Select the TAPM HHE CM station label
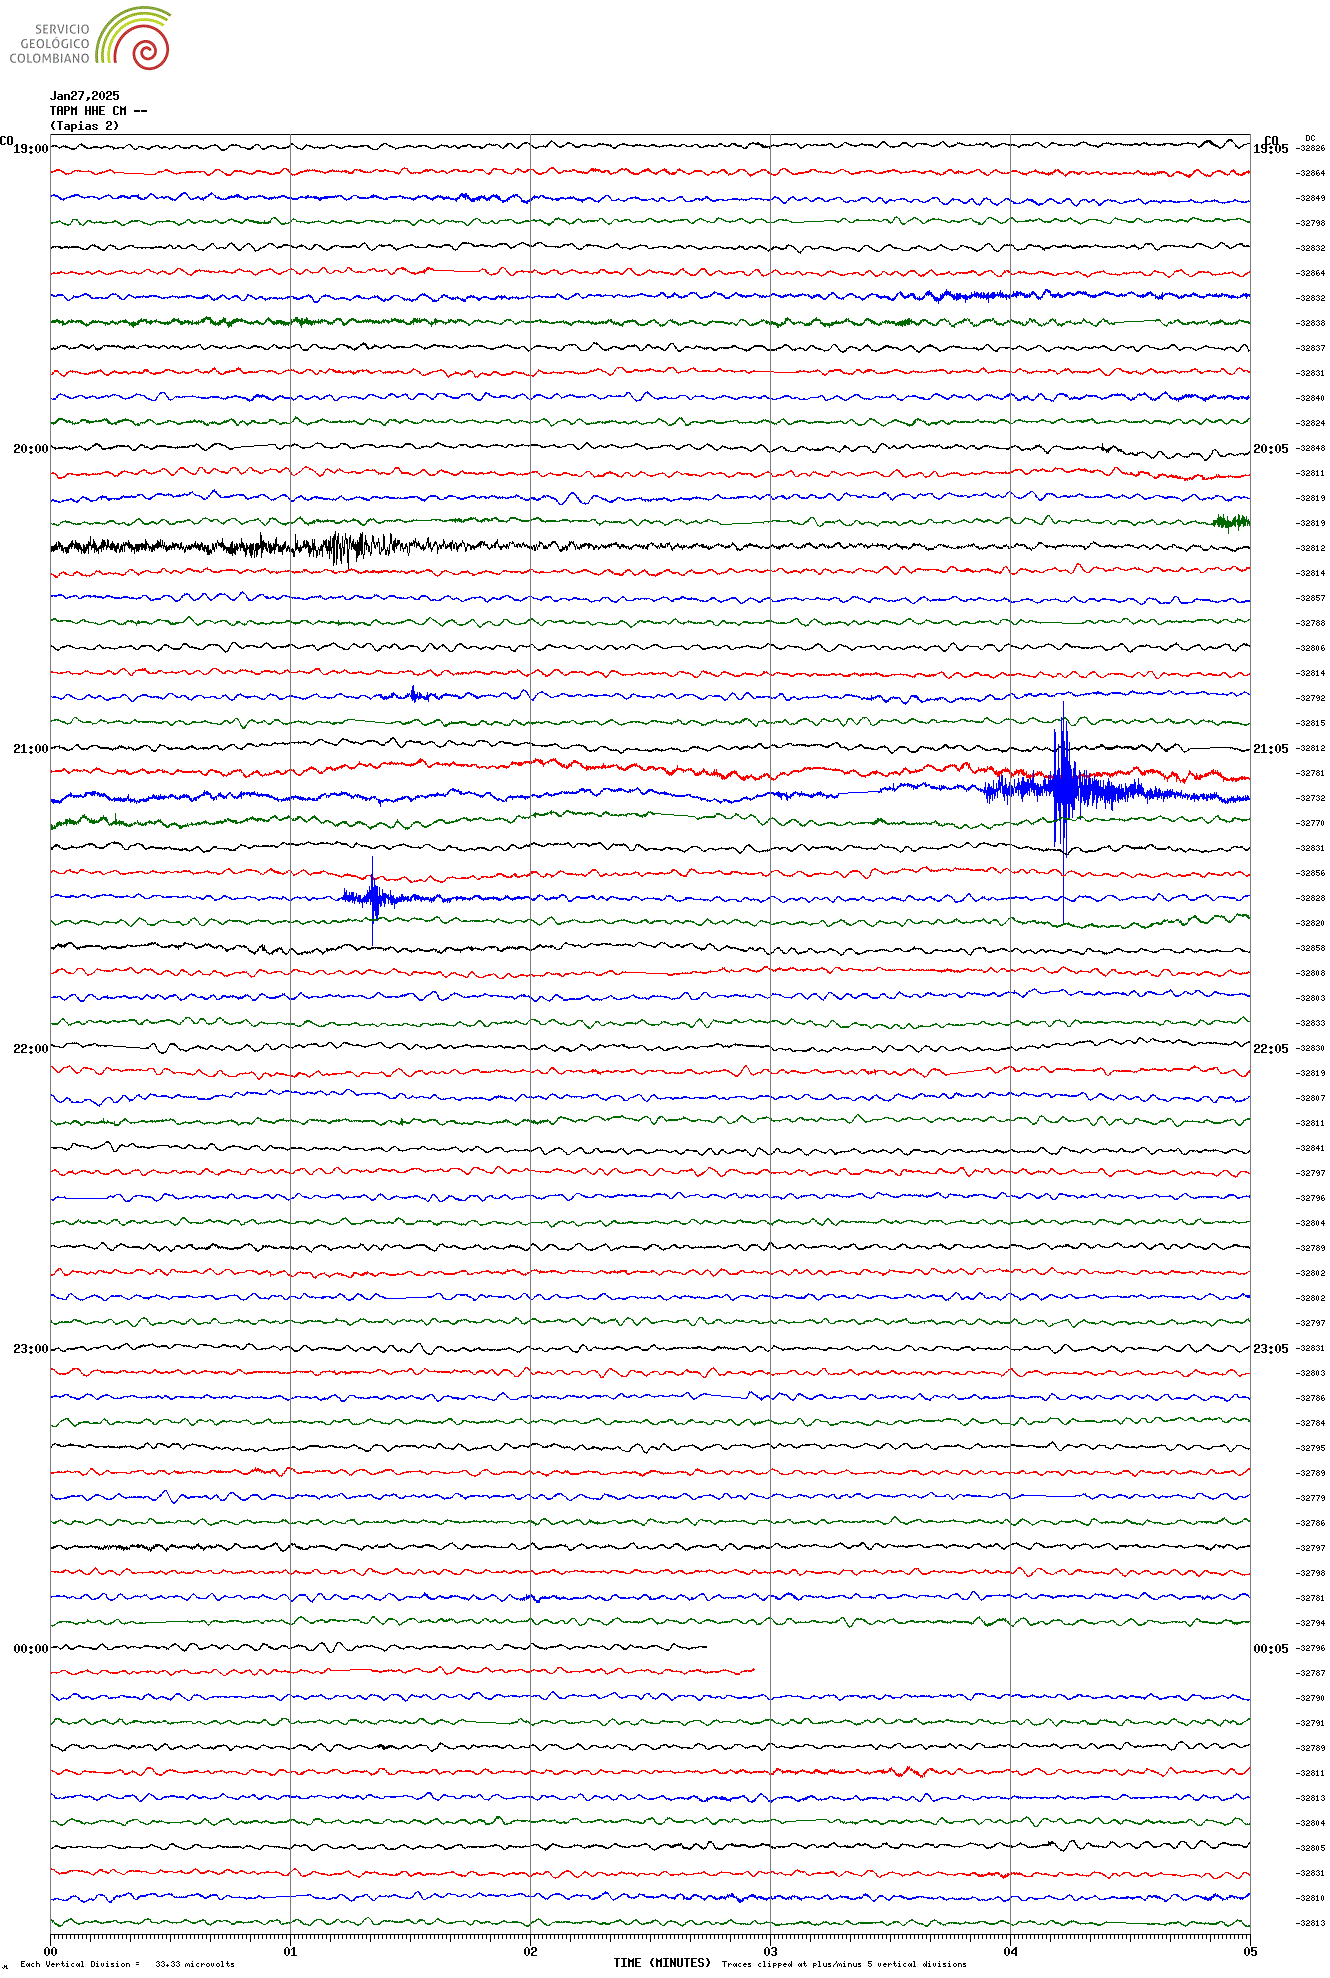The image size is (1330, 1978). [x=98, y=111]
